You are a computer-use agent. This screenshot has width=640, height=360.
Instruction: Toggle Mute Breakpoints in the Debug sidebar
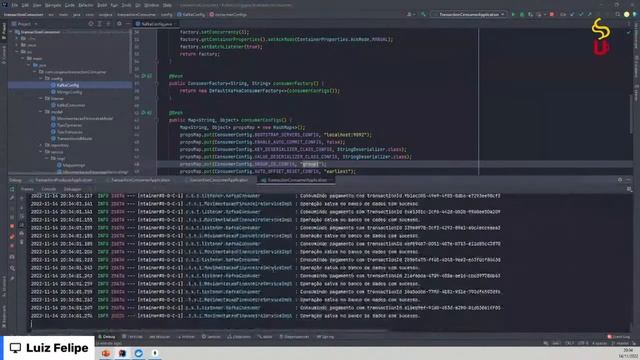[12, 246]
